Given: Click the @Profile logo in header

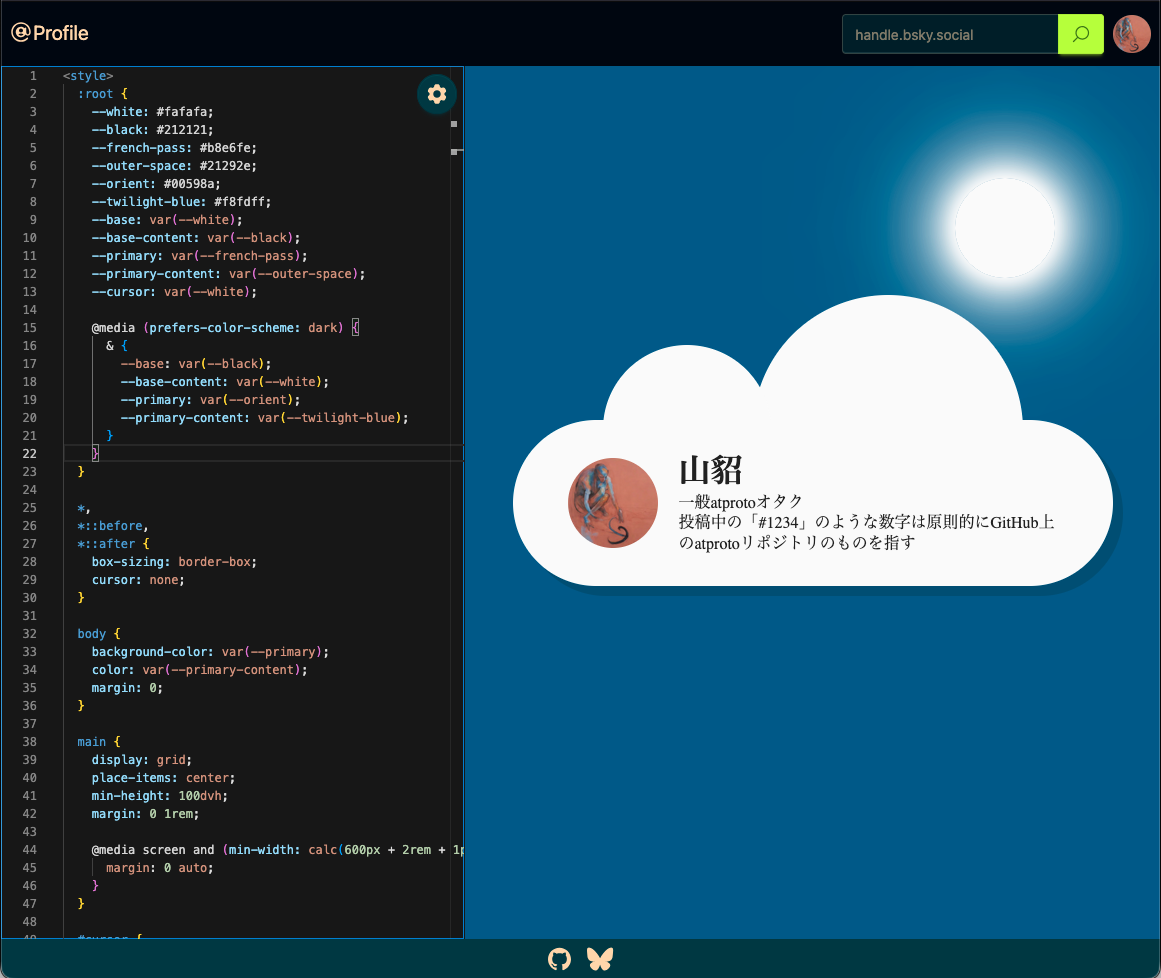Looking at the screenshot, I should pyautogui.click(x=50, y=33).
